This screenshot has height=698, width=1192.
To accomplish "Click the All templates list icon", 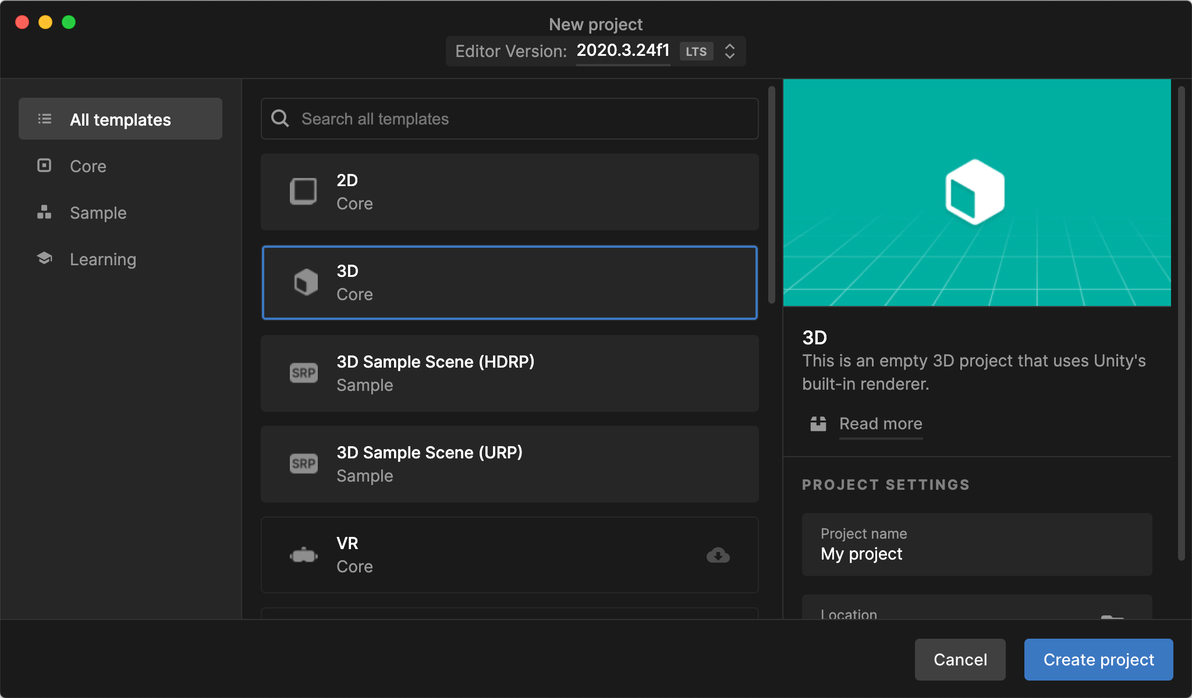I will (x=45, y=119).
